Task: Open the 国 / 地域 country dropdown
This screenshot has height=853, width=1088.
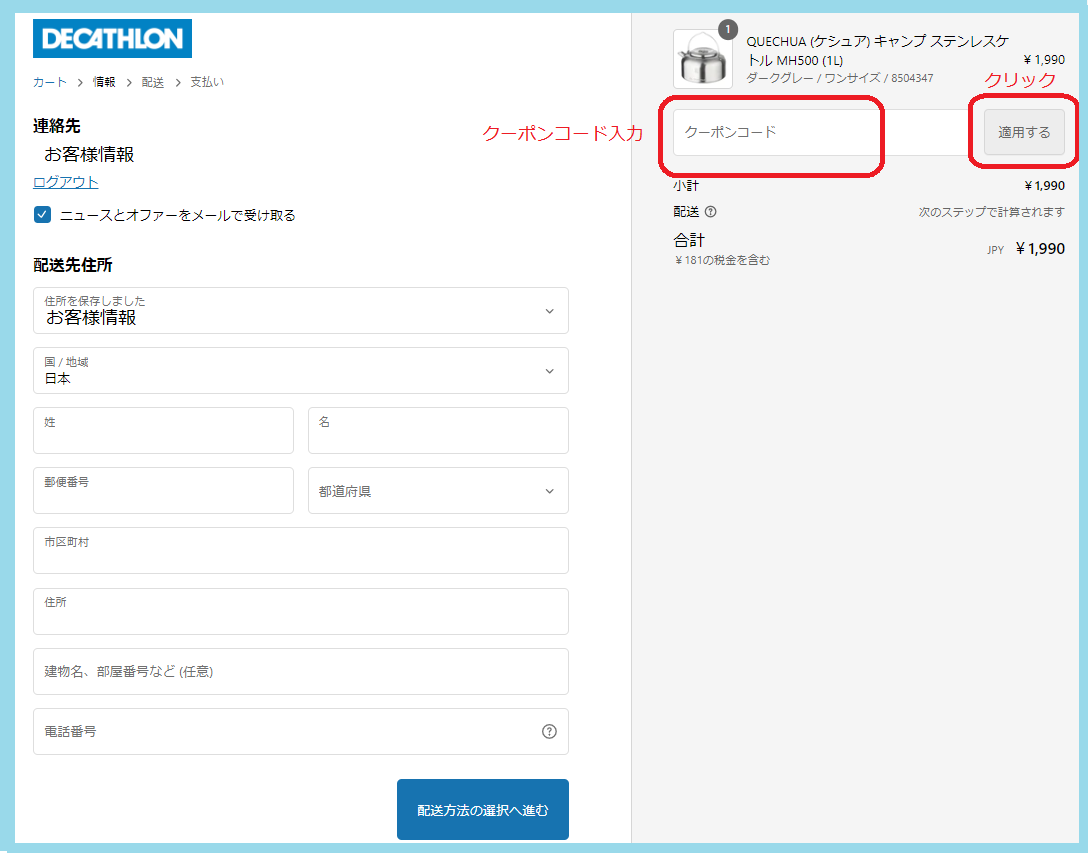Action: [300, 371]
